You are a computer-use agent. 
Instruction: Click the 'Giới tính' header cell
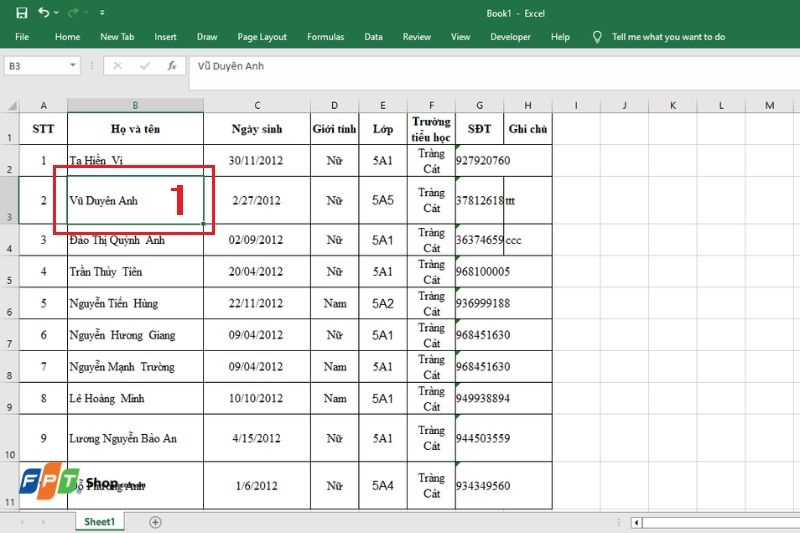point(334,129)
